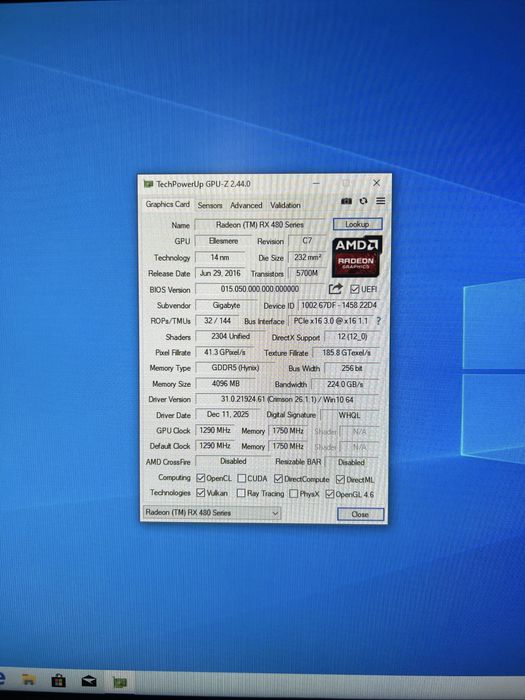This screenshot has width=525, height=700.
Task: Minimize the GPU-Z window
Action: coord(316,183)
